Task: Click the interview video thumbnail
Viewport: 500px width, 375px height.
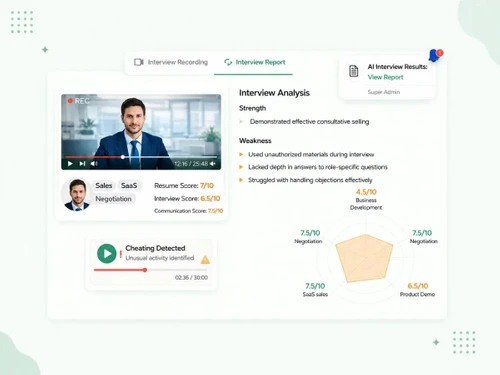Action: coord(141,132)
